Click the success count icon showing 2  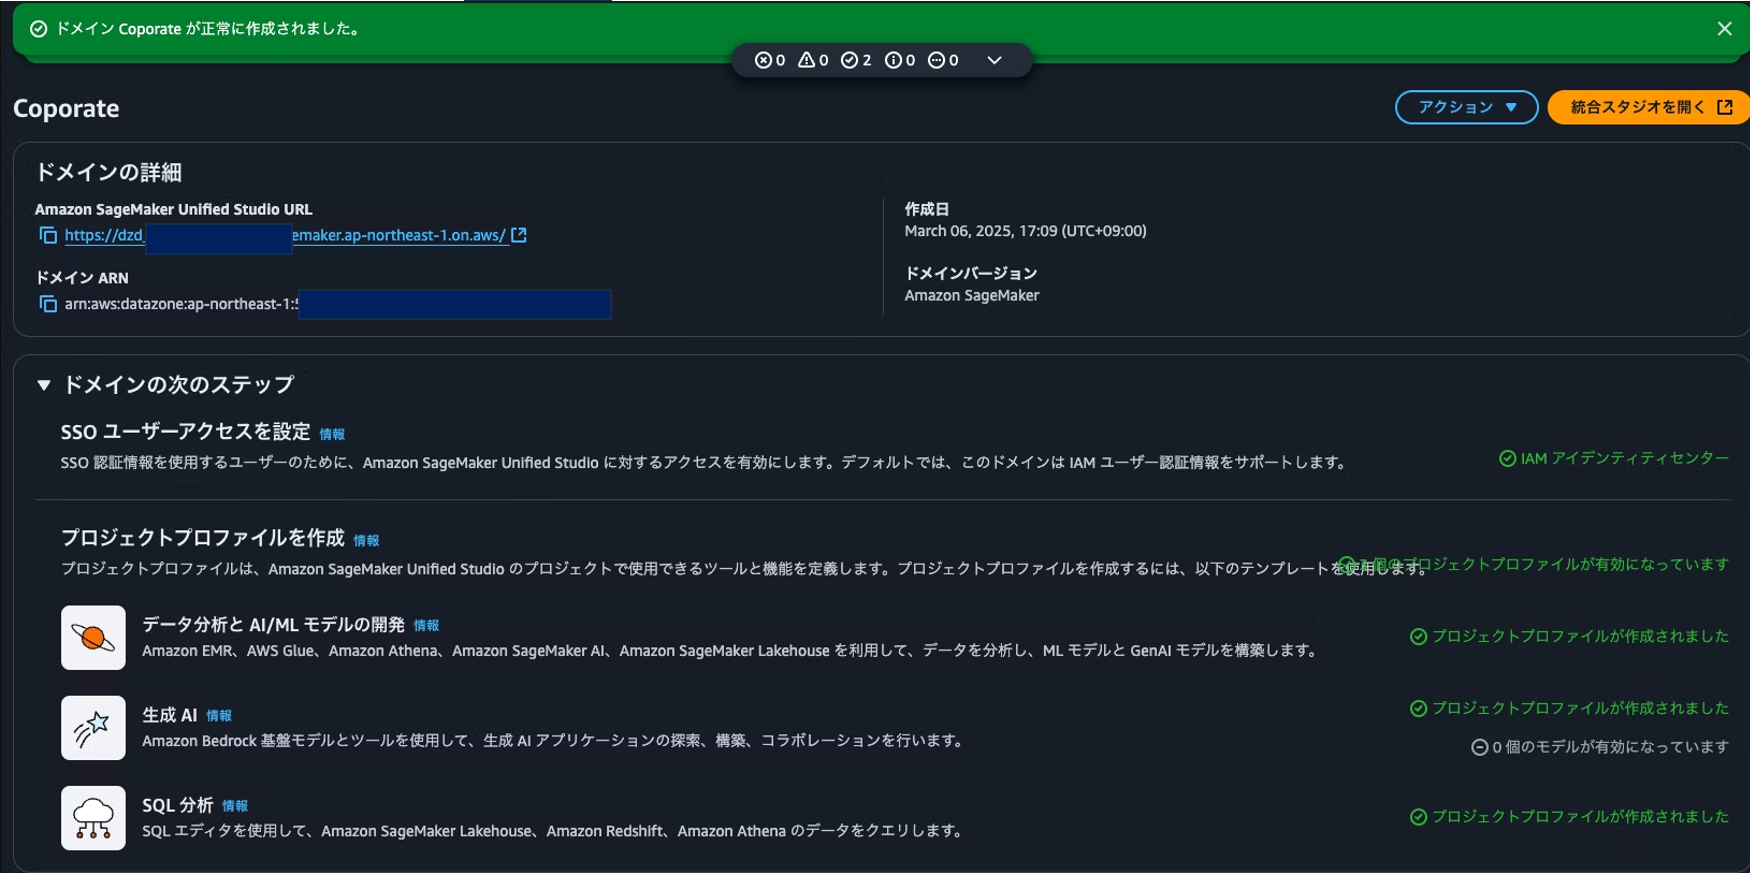849,60
